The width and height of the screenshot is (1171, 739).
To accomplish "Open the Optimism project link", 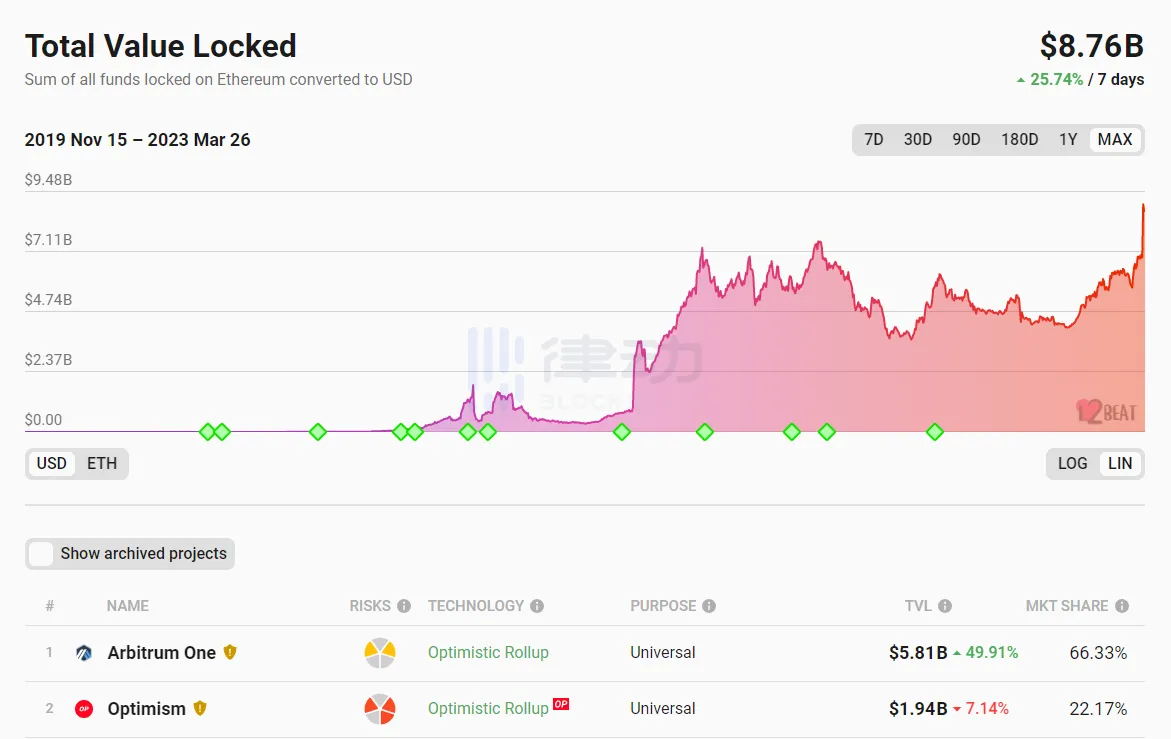I will point(146,709).
